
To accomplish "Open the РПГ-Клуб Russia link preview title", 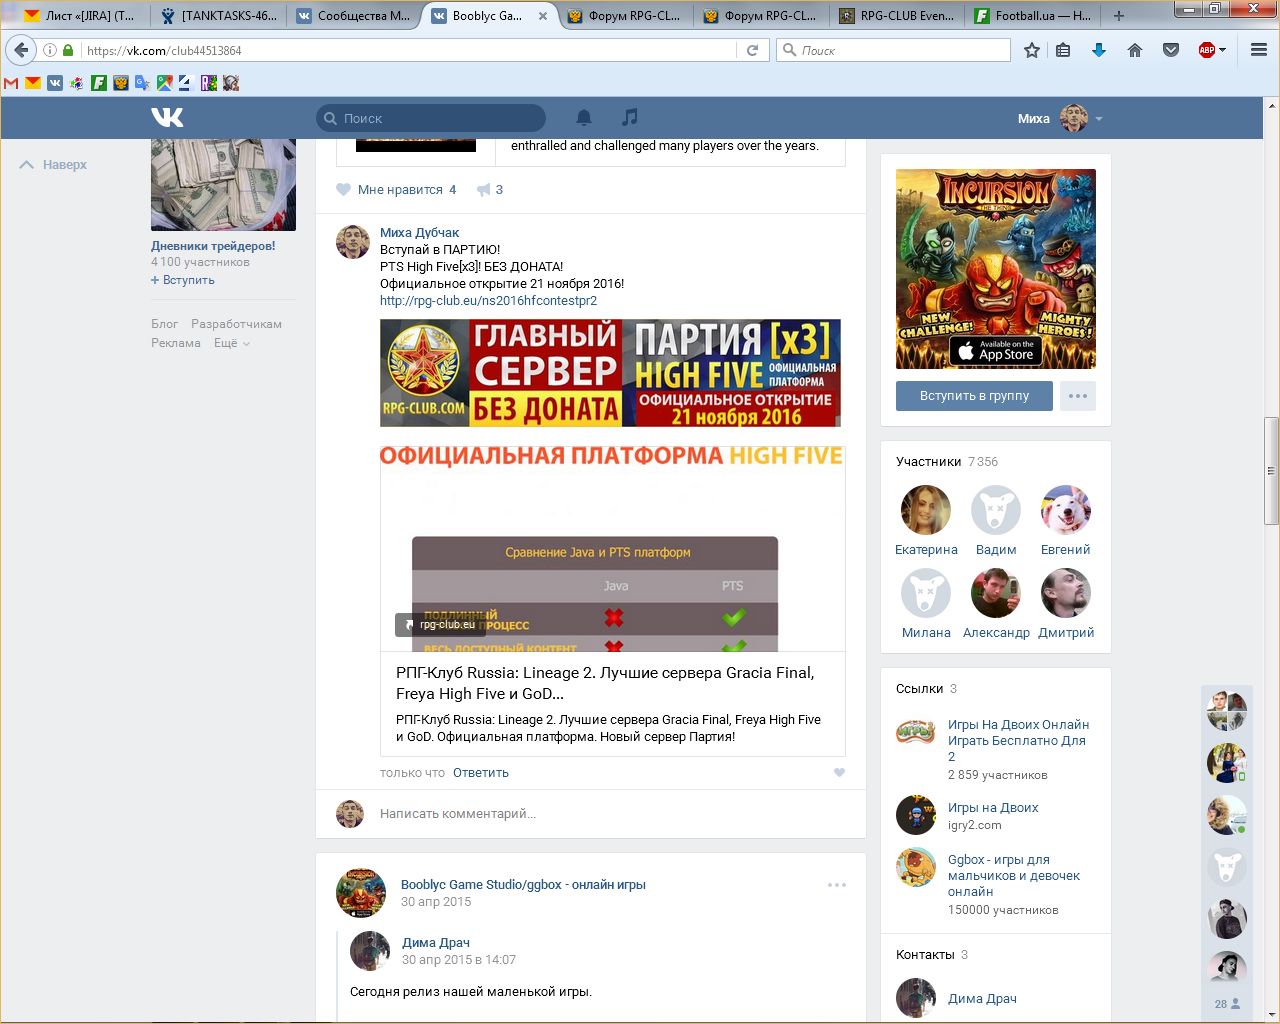I will 605,683.
